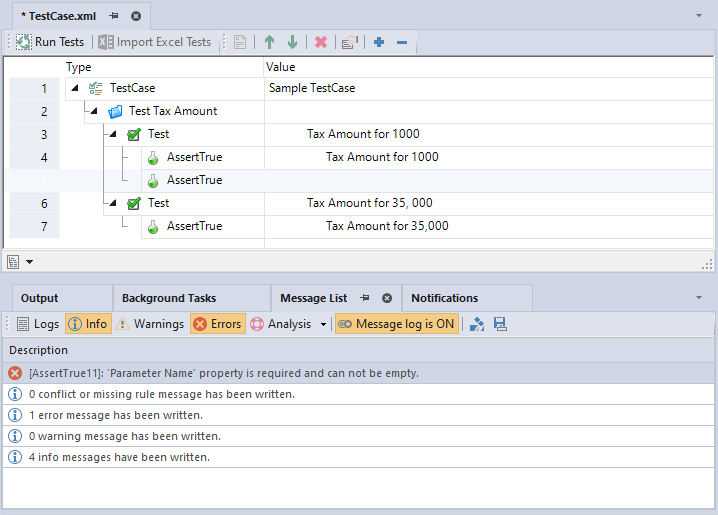The width and height of the screenshot is (718, 515).
Task: Click the tree view options icon
Action: point(13,262)
